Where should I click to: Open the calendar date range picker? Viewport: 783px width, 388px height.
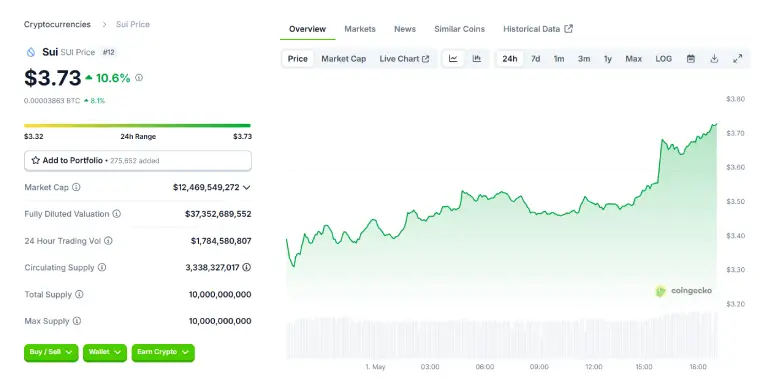[x=691, y=58]
